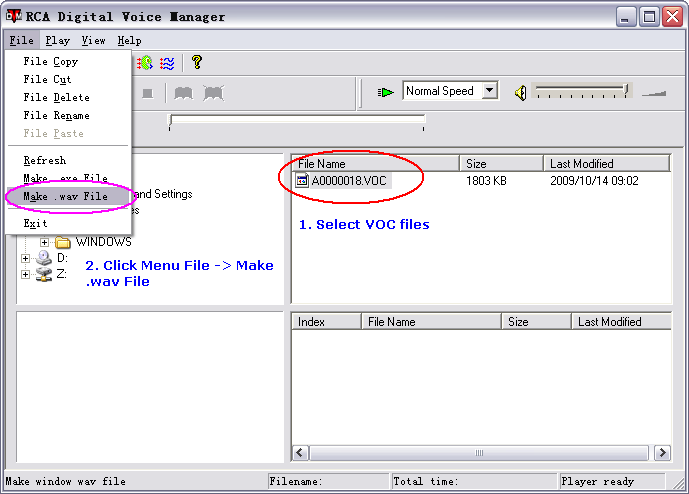Click the stop playback square button

(x=148, y=93)
